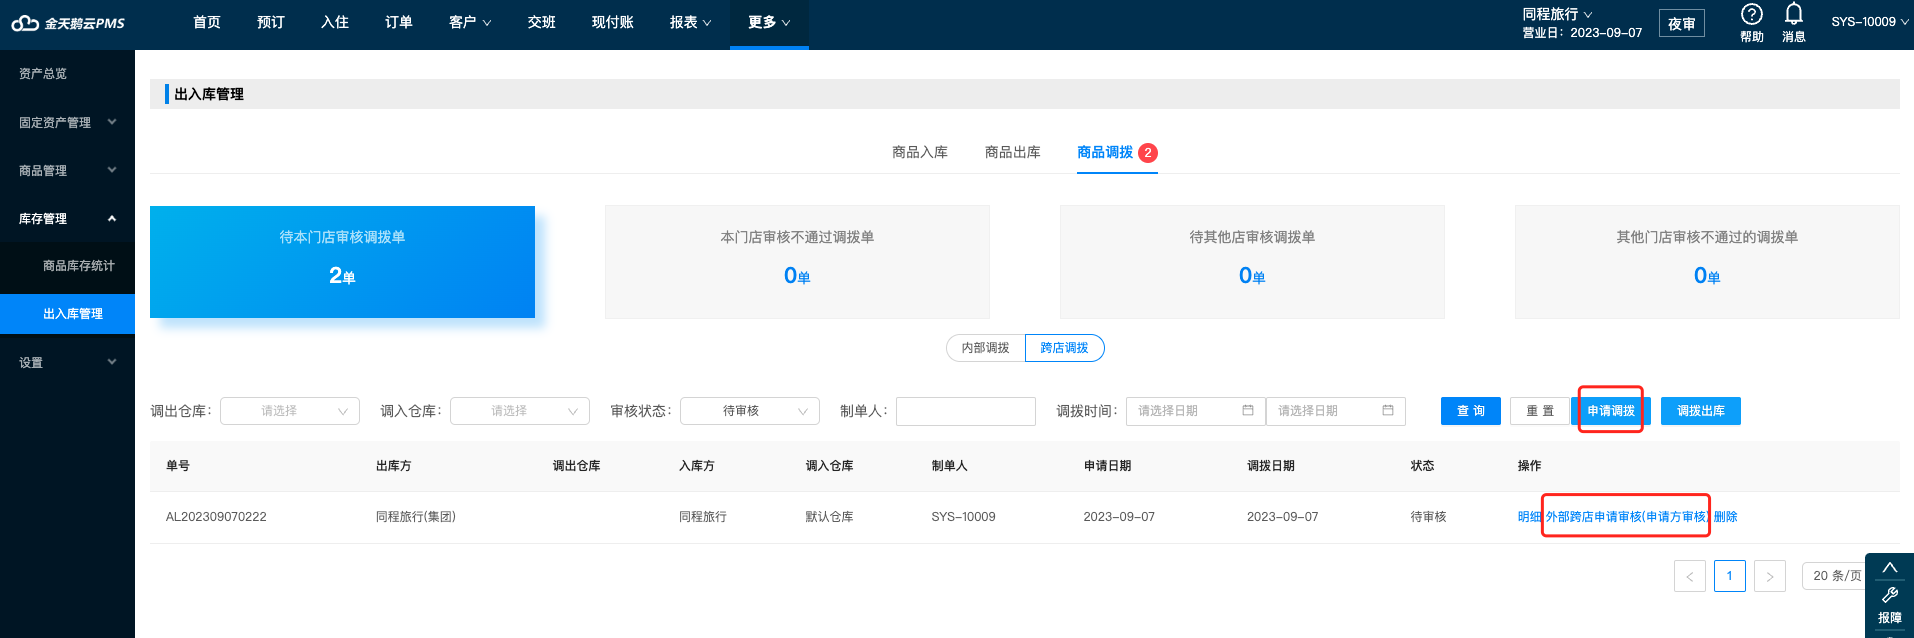
Task: Focus the 制单人 input field
Action: pyautogui.click(x=966, y=411)
